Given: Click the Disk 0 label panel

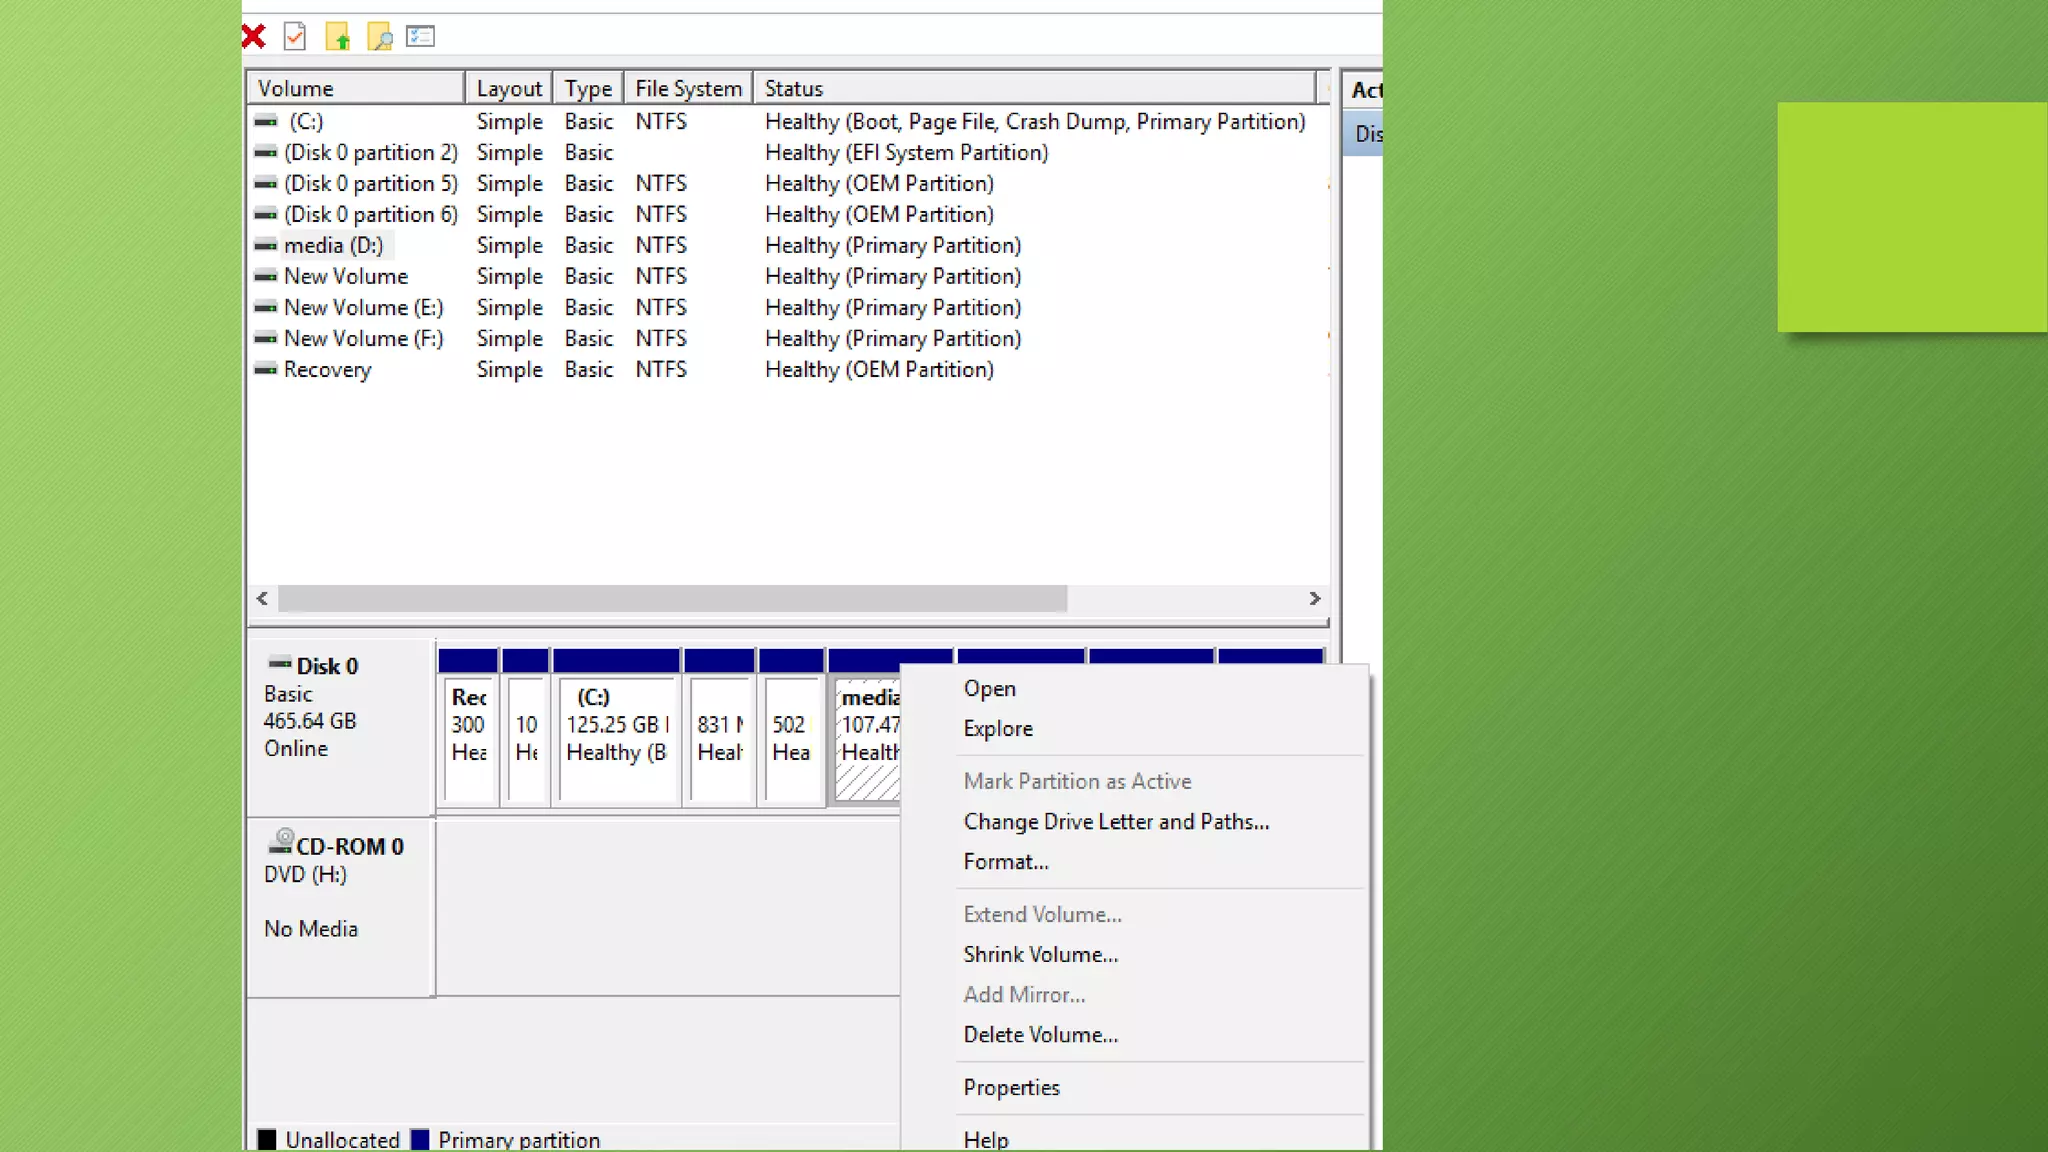Looking at the screenshot, I should [340, 727].
